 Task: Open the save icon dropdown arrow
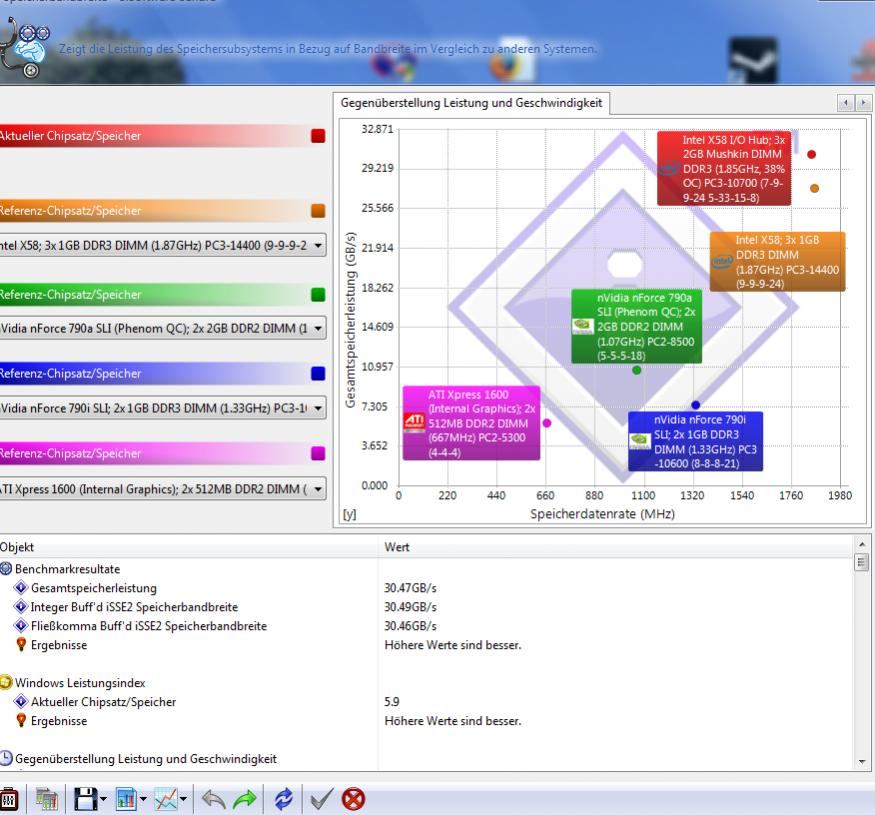(x=103, y=799)
